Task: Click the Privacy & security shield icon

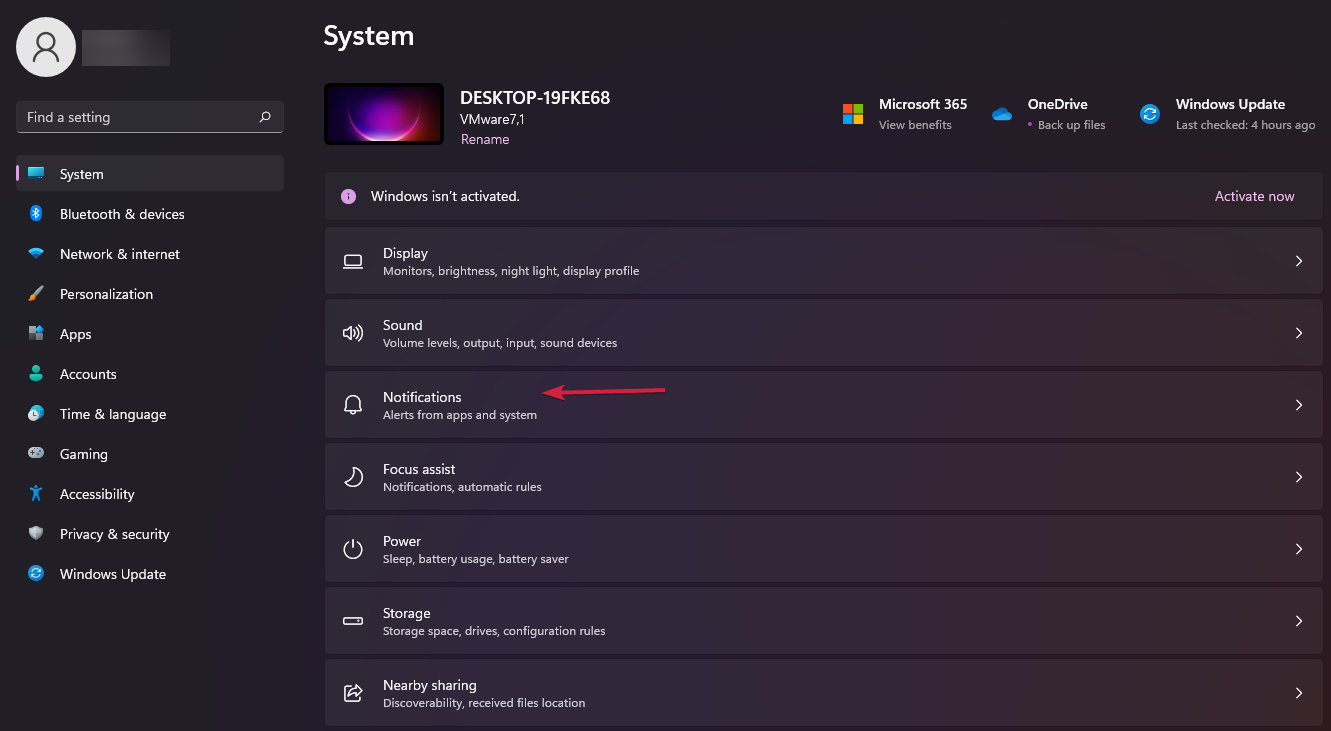Action: [x=36, y=534]
